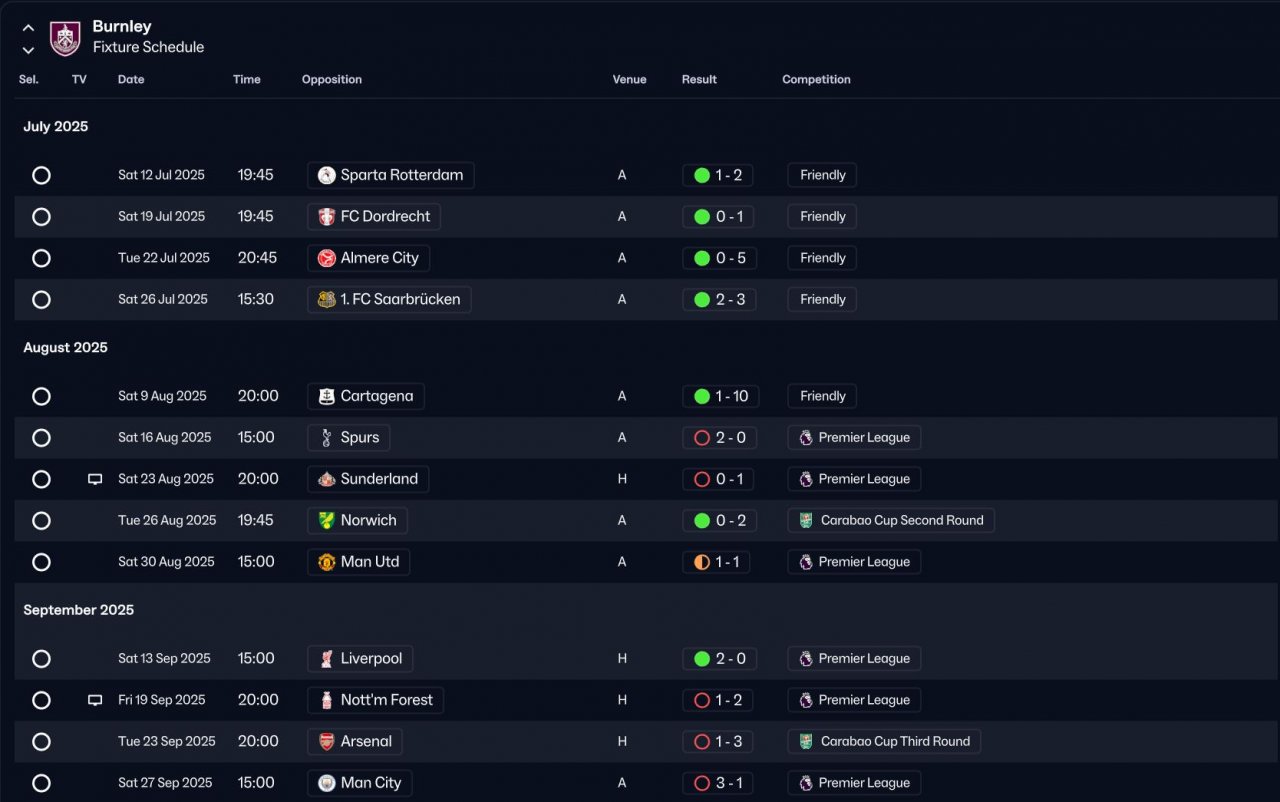Select the Man City fixture radio button

pos(41,783)
